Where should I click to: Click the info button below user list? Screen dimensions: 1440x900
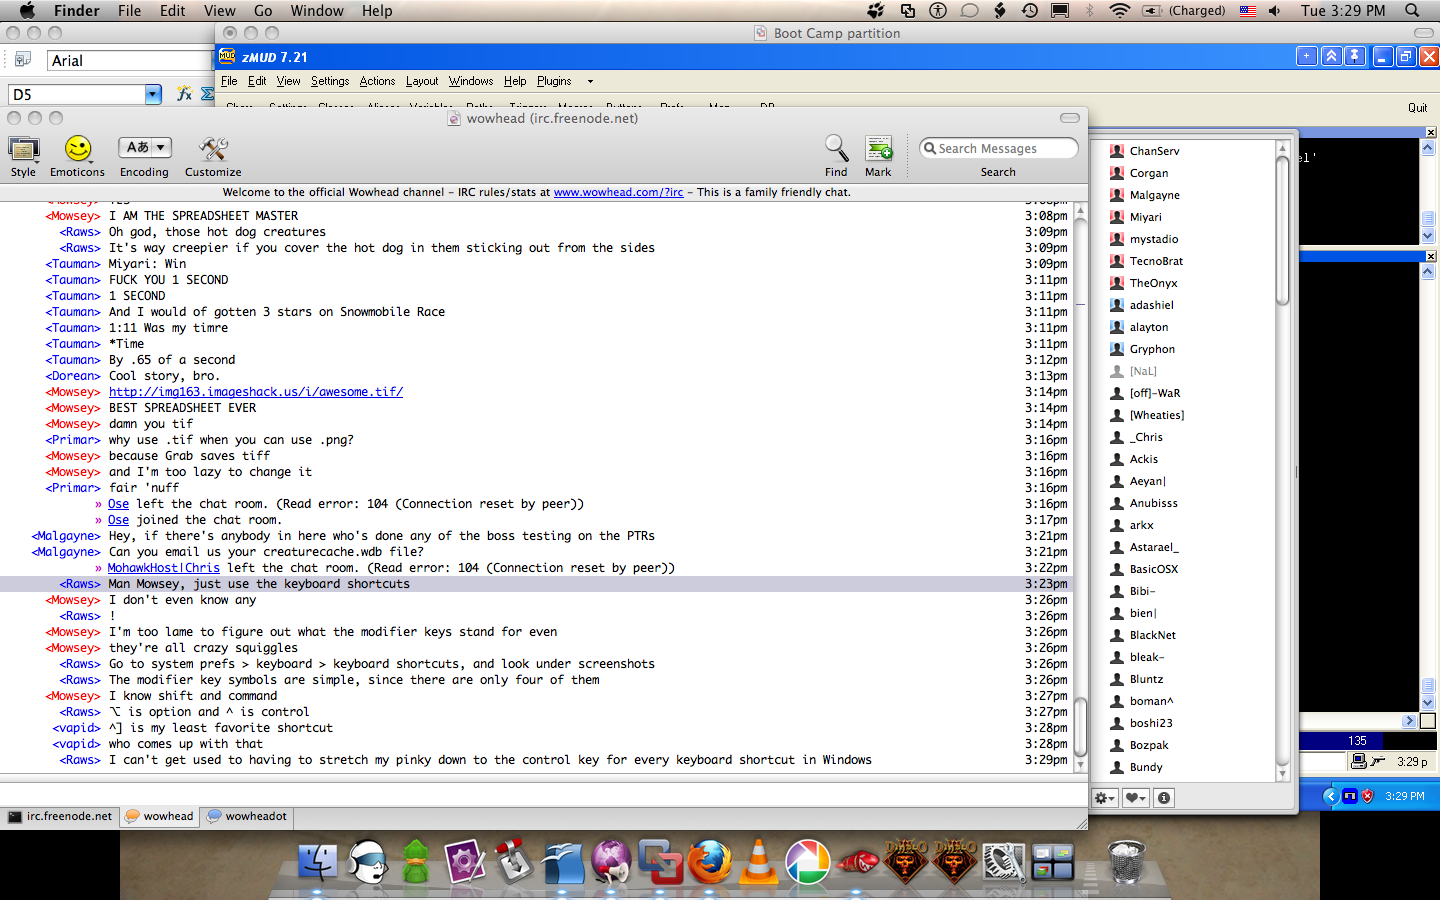[x=1163, y=798]
